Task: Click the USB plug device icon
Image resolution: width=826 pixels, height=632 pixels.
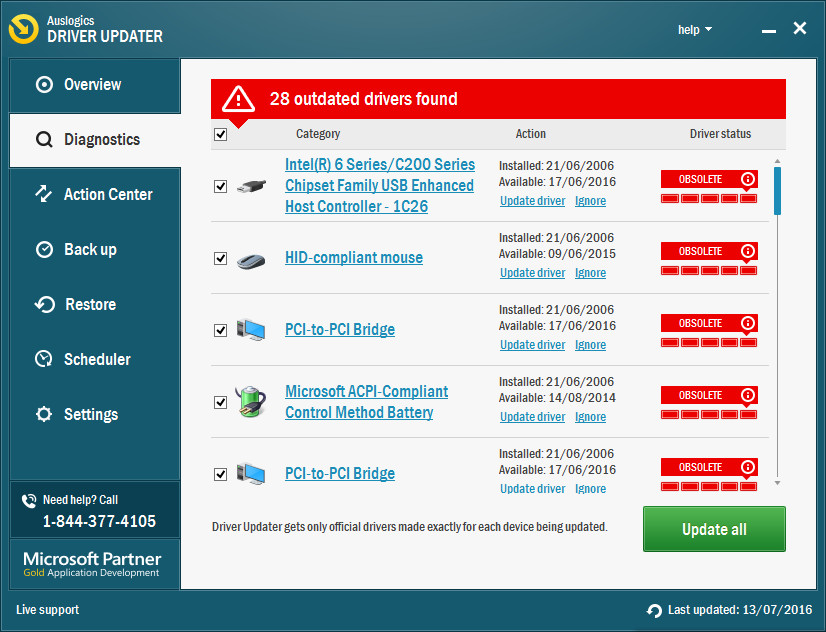Action: pyautogui.click(x=251, y=186)
